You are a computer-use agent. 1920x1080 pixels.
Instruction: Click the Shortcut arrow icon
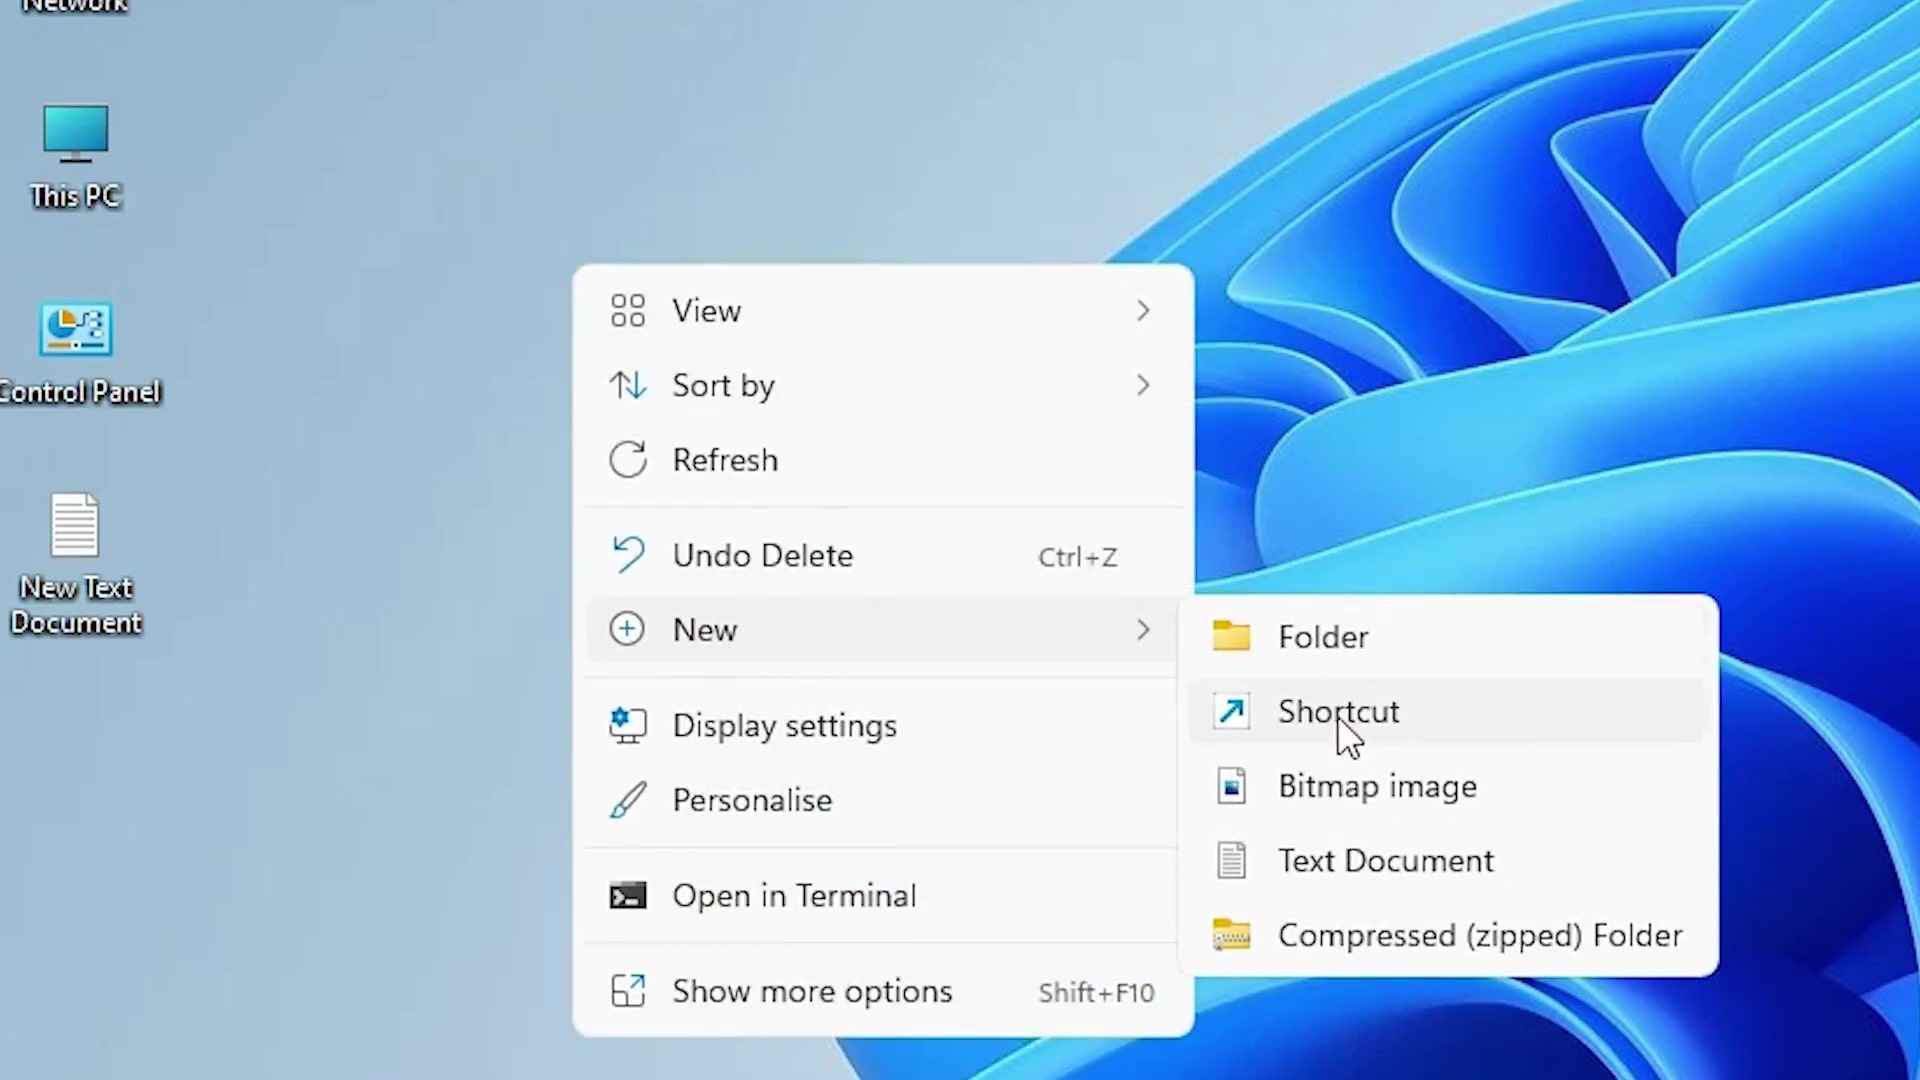click(1231, 711)
